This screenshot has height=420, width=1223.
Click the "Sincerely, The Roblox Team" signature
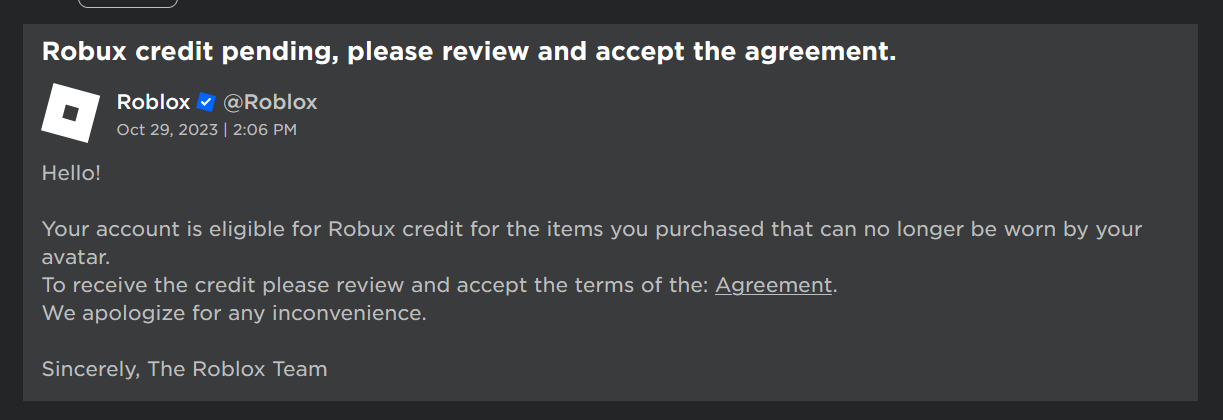point(184,369)
